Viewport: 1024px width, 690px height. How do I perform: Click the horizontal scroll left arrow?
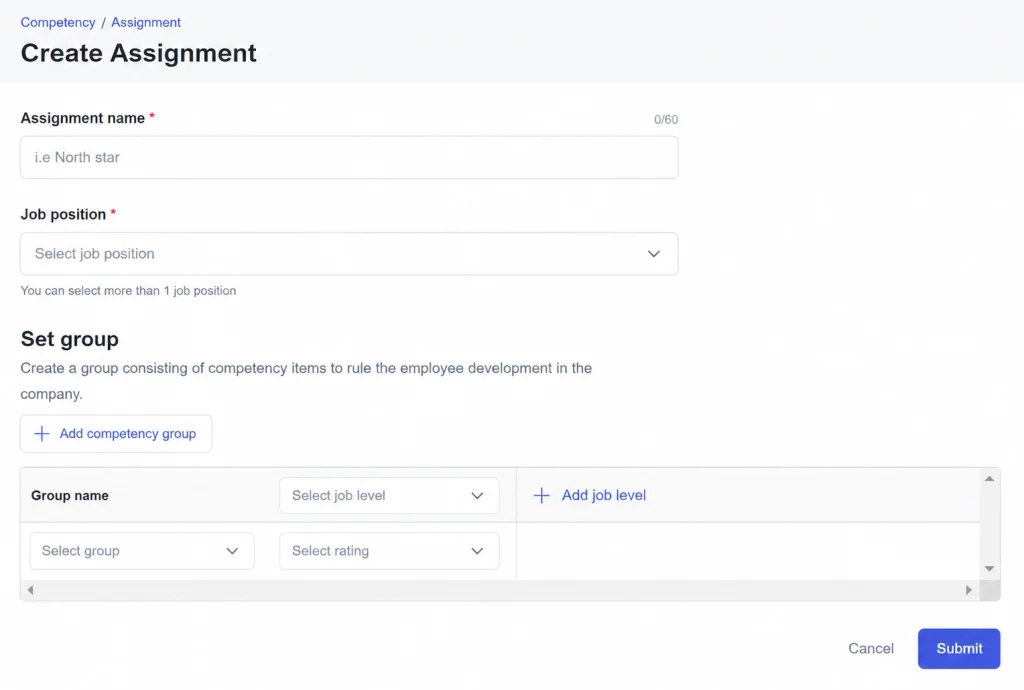[x=30, y=589]
